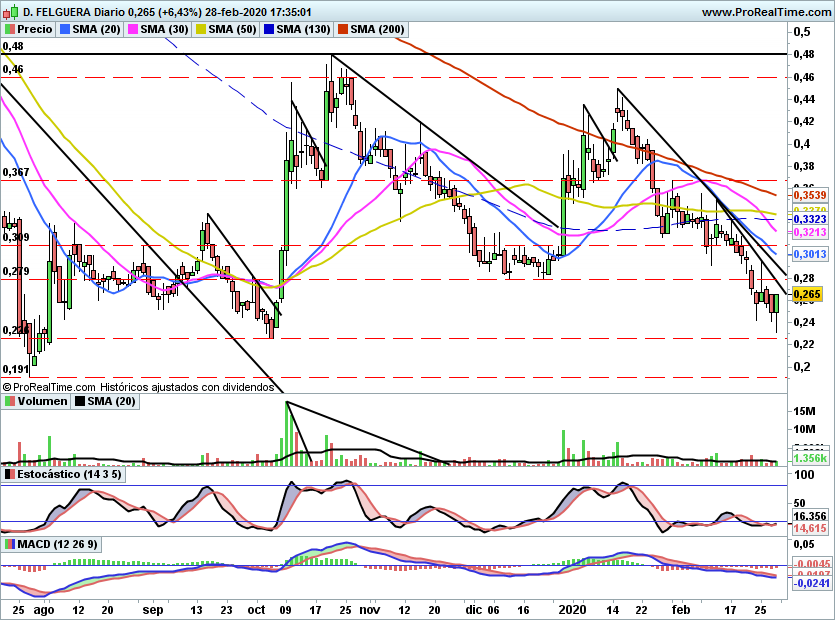Select the magenta SMA (30) legend swatch
This screenshot has height=620, width=835.
(134, 30)
